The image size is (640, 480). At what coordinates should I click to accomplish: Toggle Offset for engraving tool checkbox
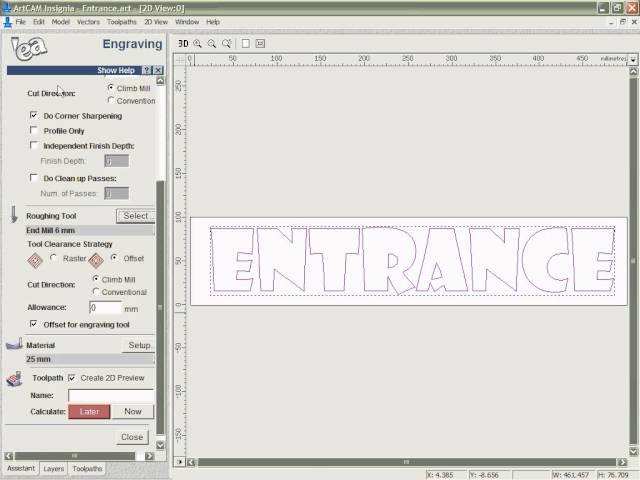(34, 324)
